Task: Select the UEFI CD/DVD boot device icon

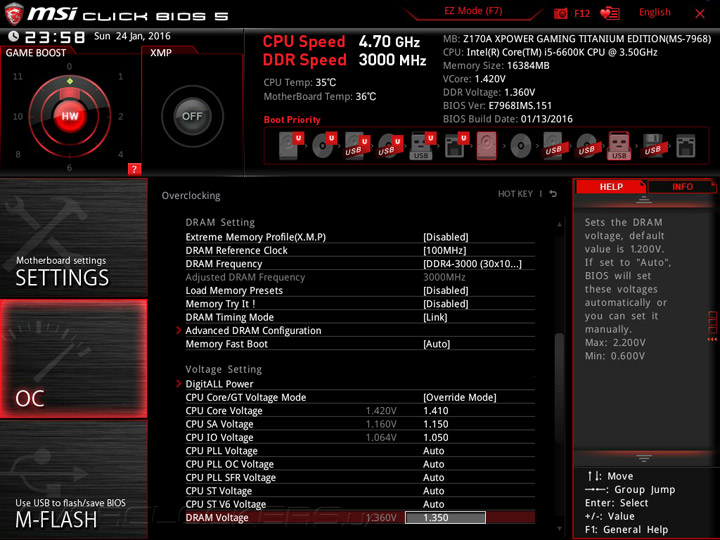Action: [x=324, y=146]
